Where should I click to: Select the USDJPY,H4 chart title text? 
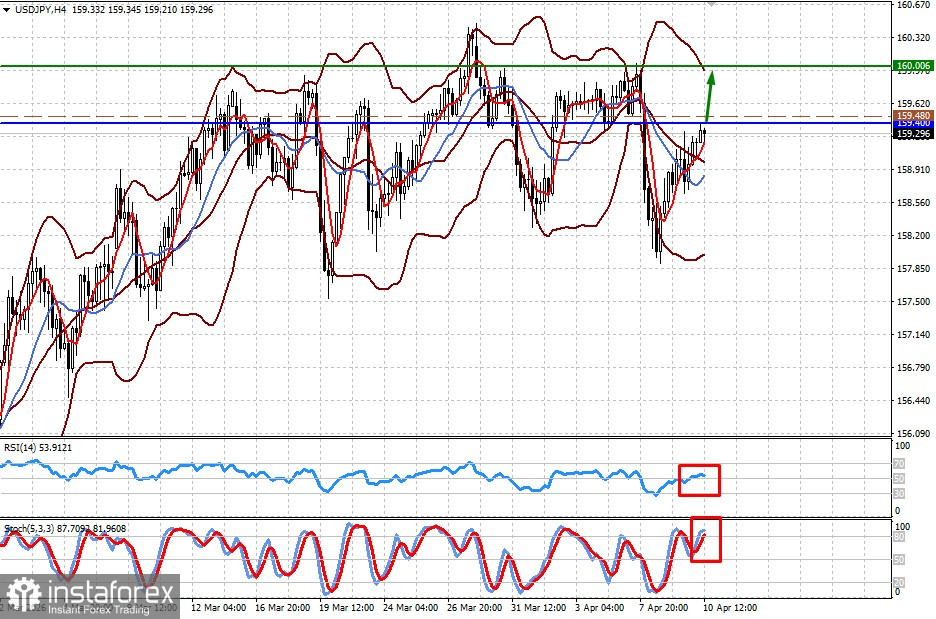40,10
